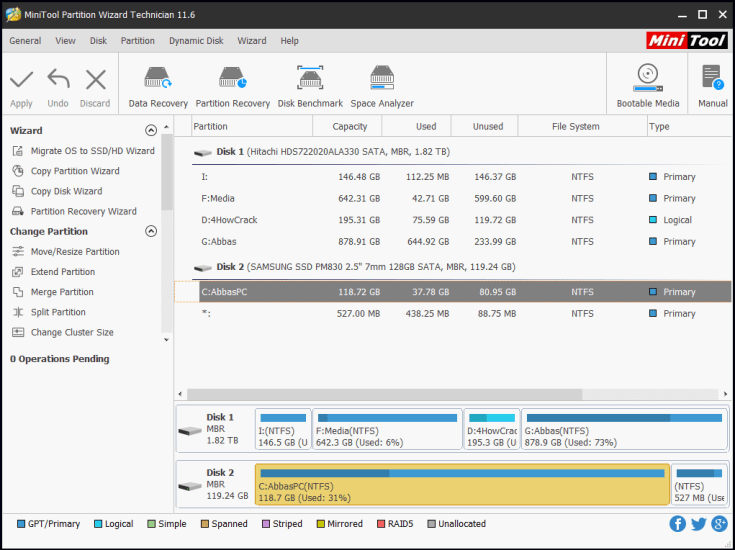Choose Split Partition action
Screen dimensions: 735x550
[x=48, y=312]
